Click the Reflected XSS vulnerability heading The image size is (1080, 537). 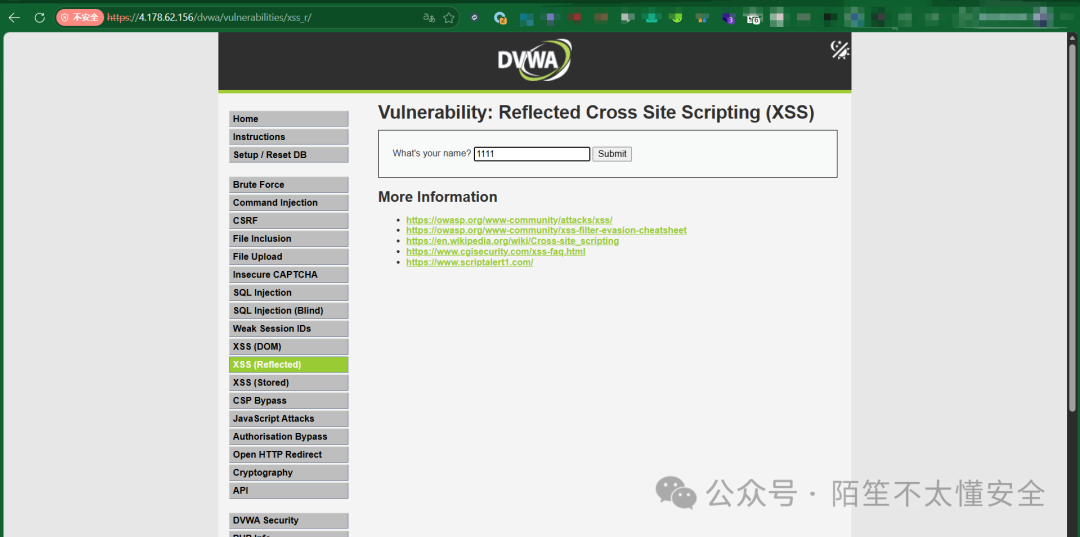tap(596, 113)
